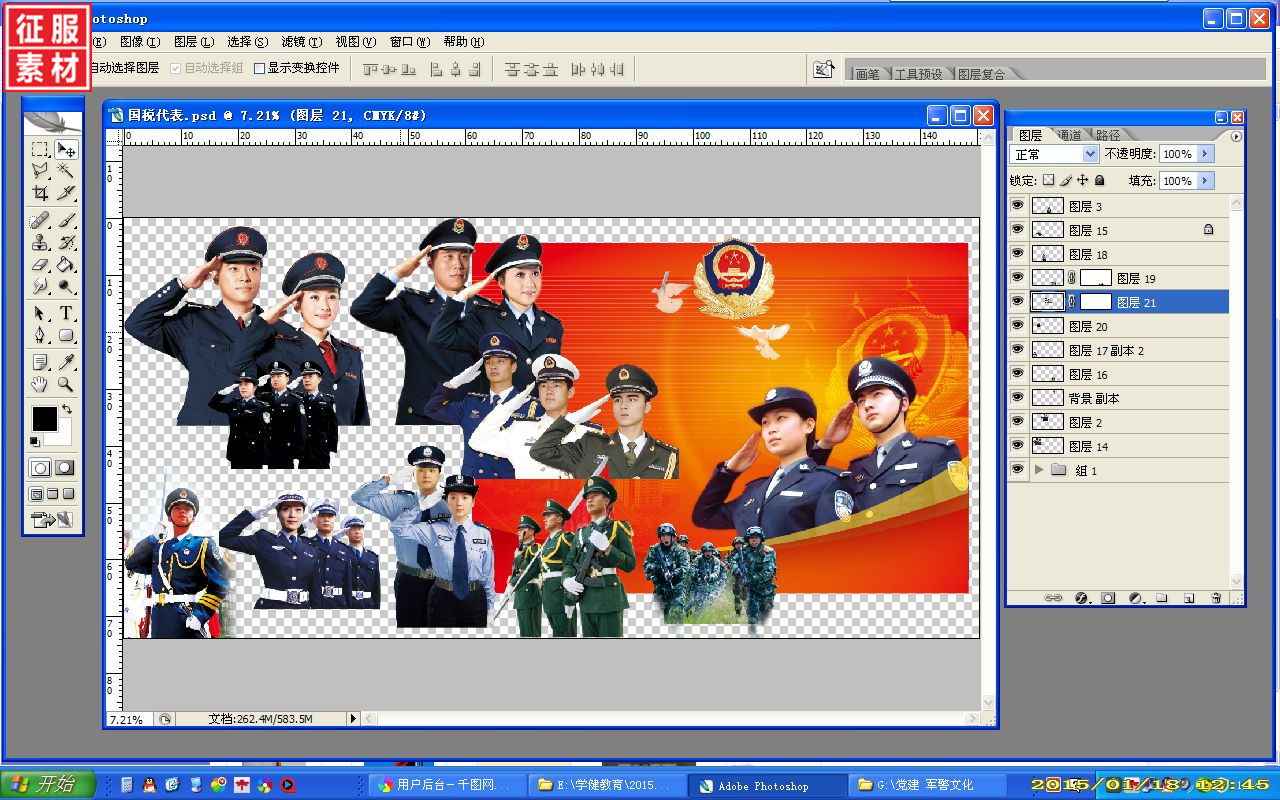Open the 窗口(W) menu
The height and width of the screenshot is (800, 1280).
(409, 42)
